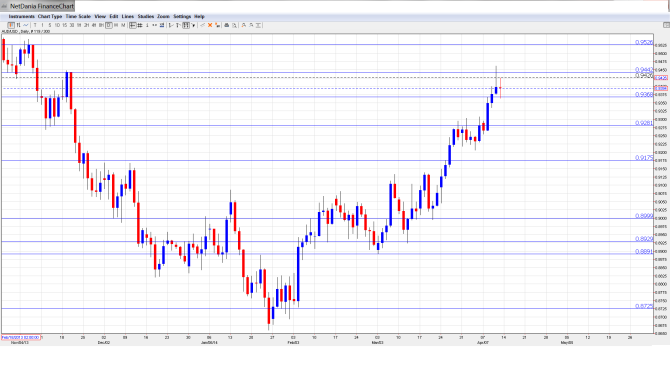Click the Help menu item
The image size is (670, 376).
click(199, 16)
